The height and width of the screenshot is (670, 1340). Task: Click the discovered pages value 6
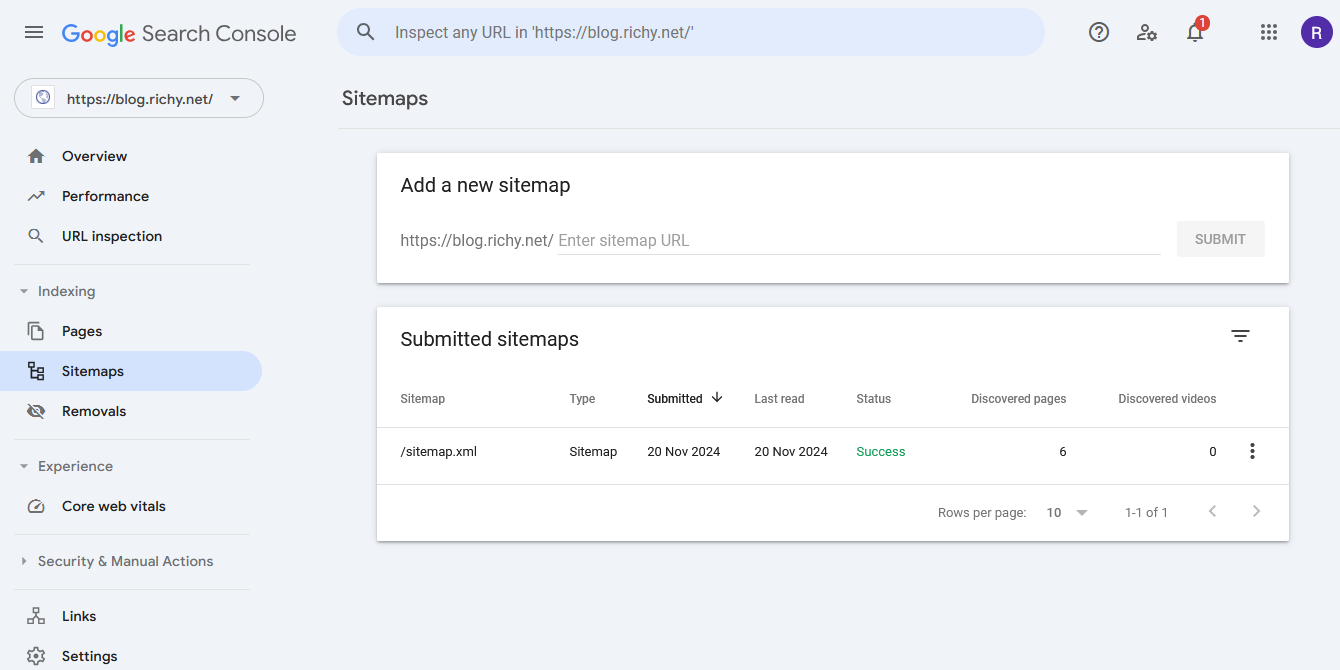click(1063, 452)
